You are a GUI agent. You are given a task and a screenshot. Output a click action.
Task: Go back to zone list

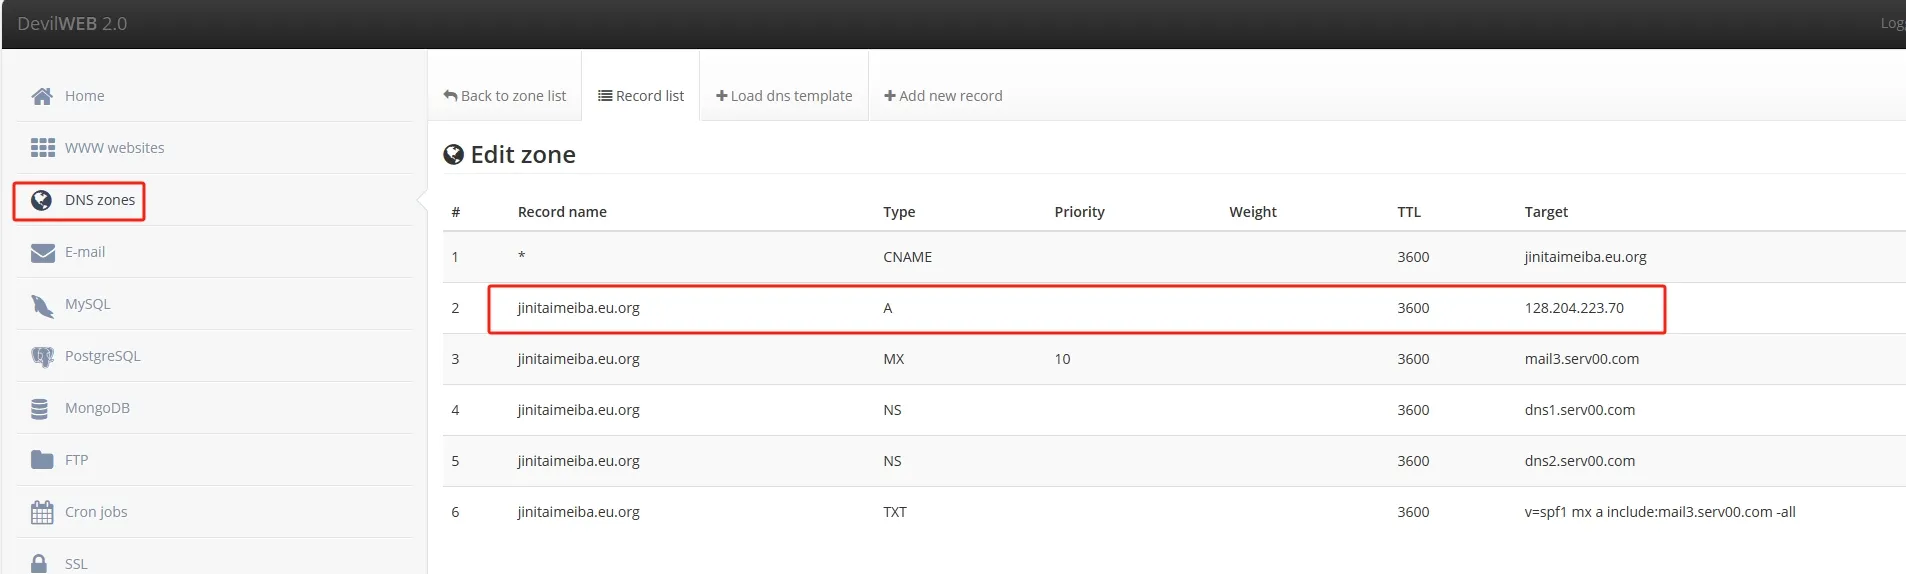505,96
